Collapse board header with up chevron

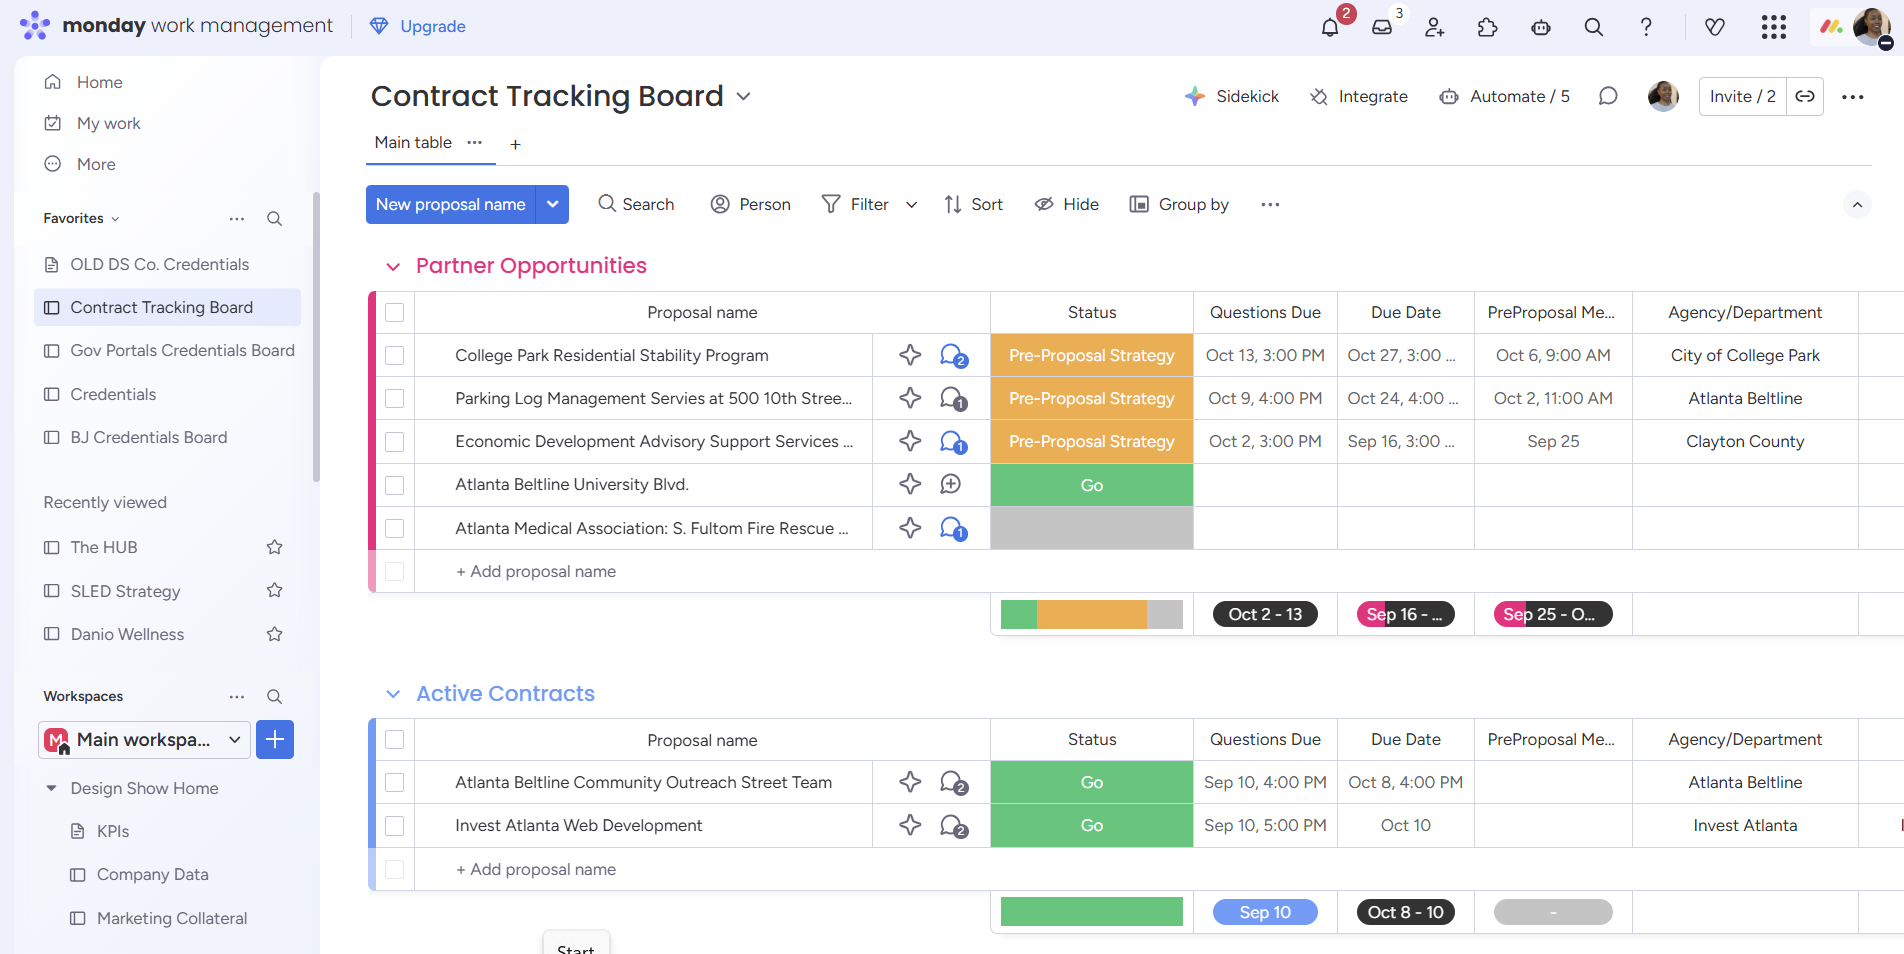pos(1857,205)
